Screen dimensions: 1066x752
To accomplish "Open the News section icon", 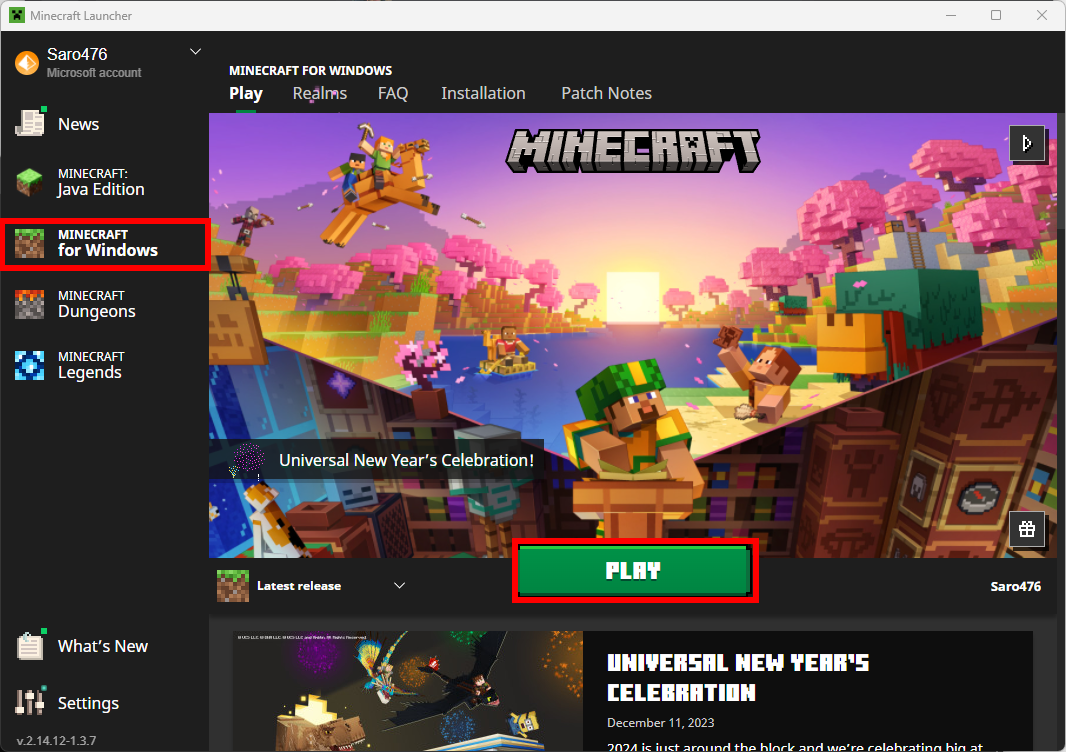I will [31, 123].
